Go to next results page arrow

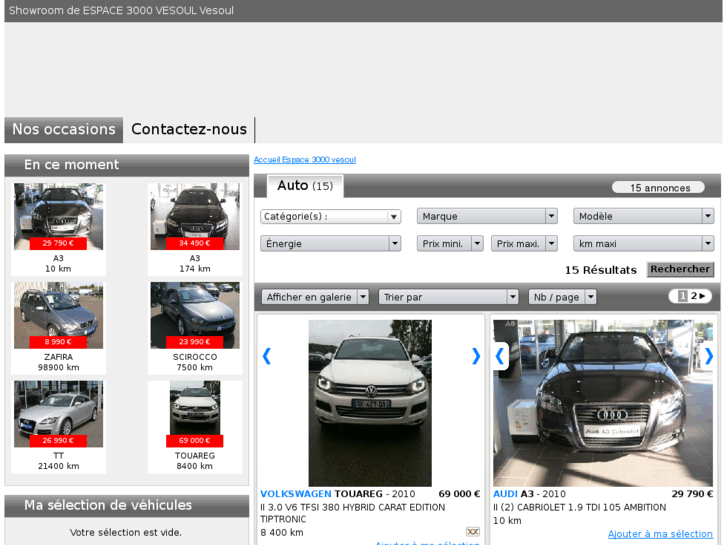[701, 296]
